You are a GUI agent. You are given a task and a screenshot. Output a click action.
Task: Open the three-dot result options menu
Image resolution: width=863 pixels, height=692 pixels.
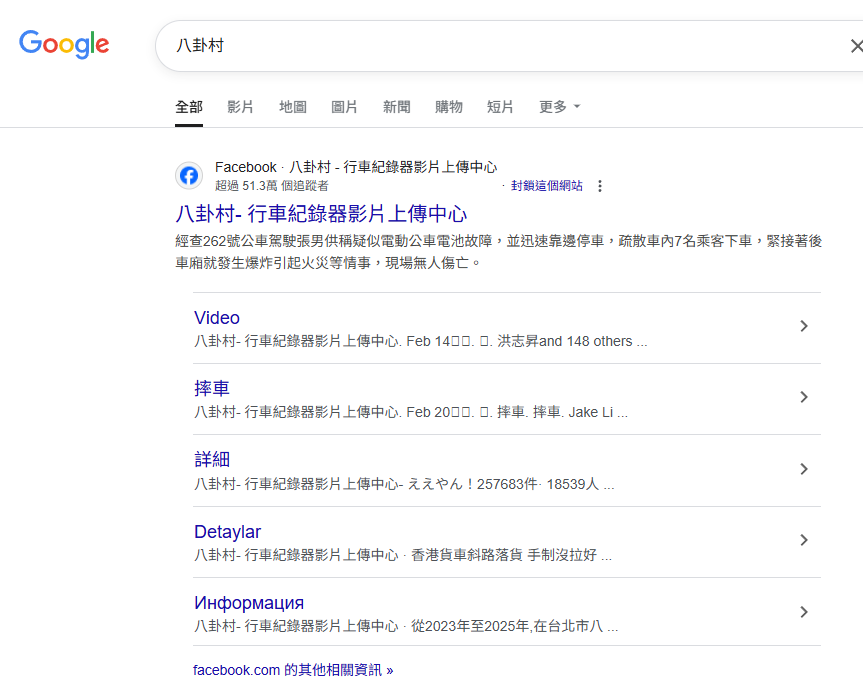pos(600,186)
